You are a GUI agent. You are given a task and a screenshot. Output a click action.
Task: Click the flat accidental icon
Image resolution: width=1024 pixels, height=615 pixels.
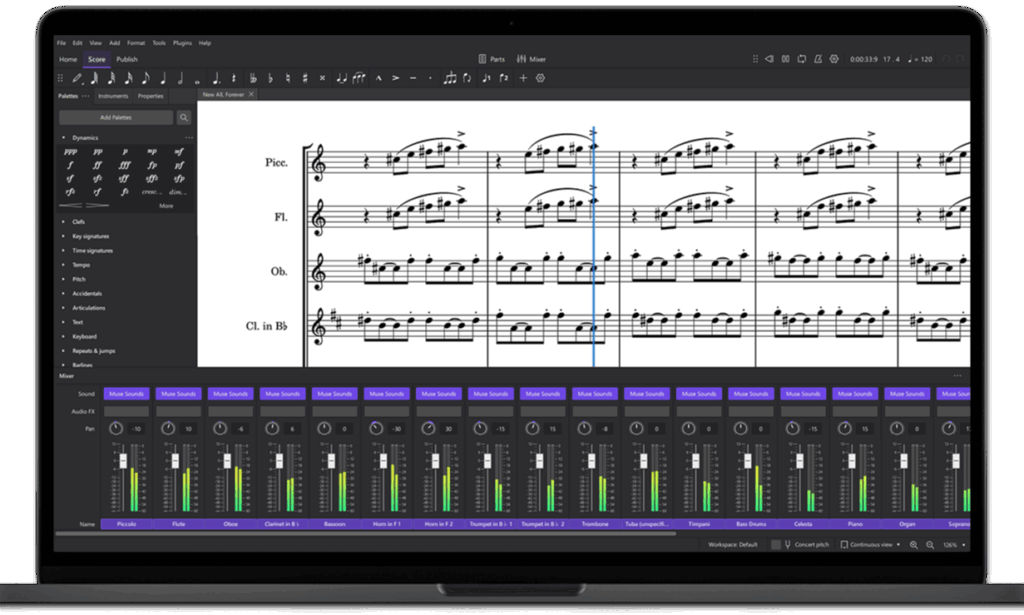[x=270, y=78]
